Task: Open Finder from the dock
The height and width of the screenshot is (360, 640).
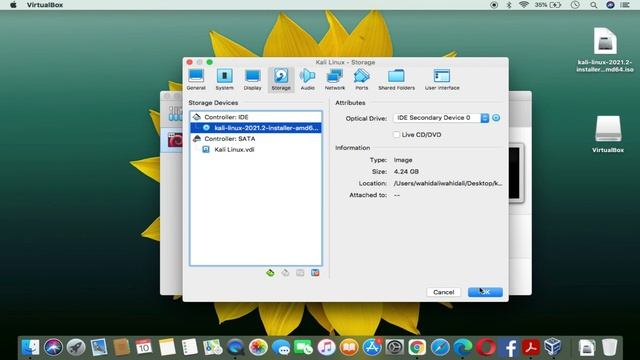Action: point(31,347)
